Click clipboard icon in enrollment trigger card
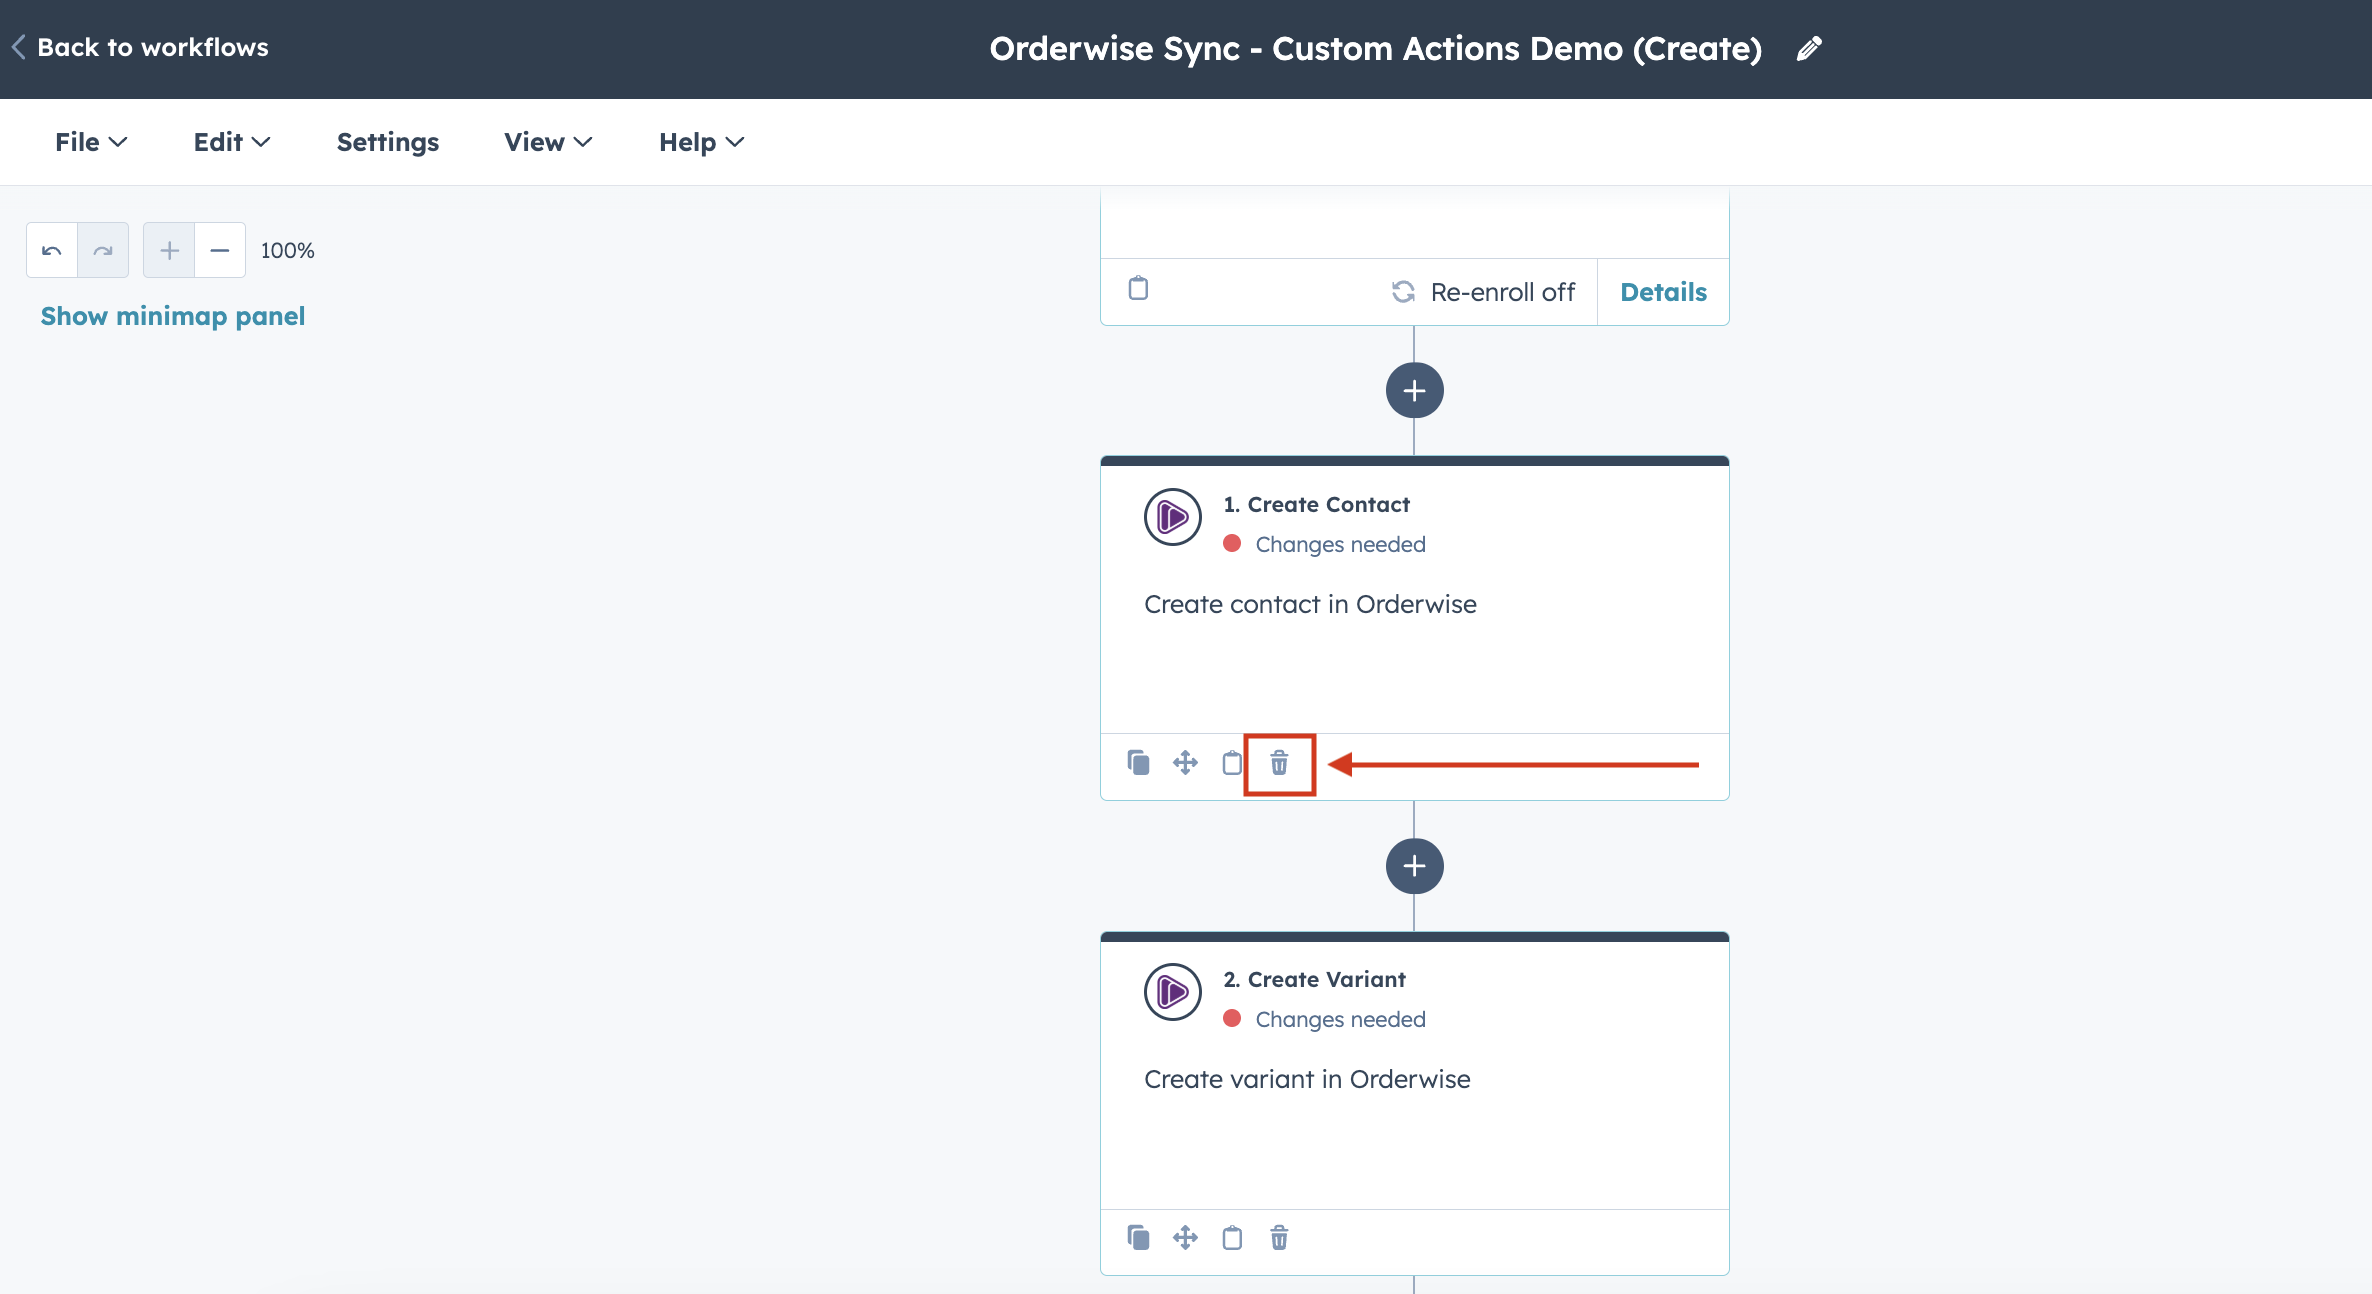This screenshot has height=1294, width=2372. 1138,289
